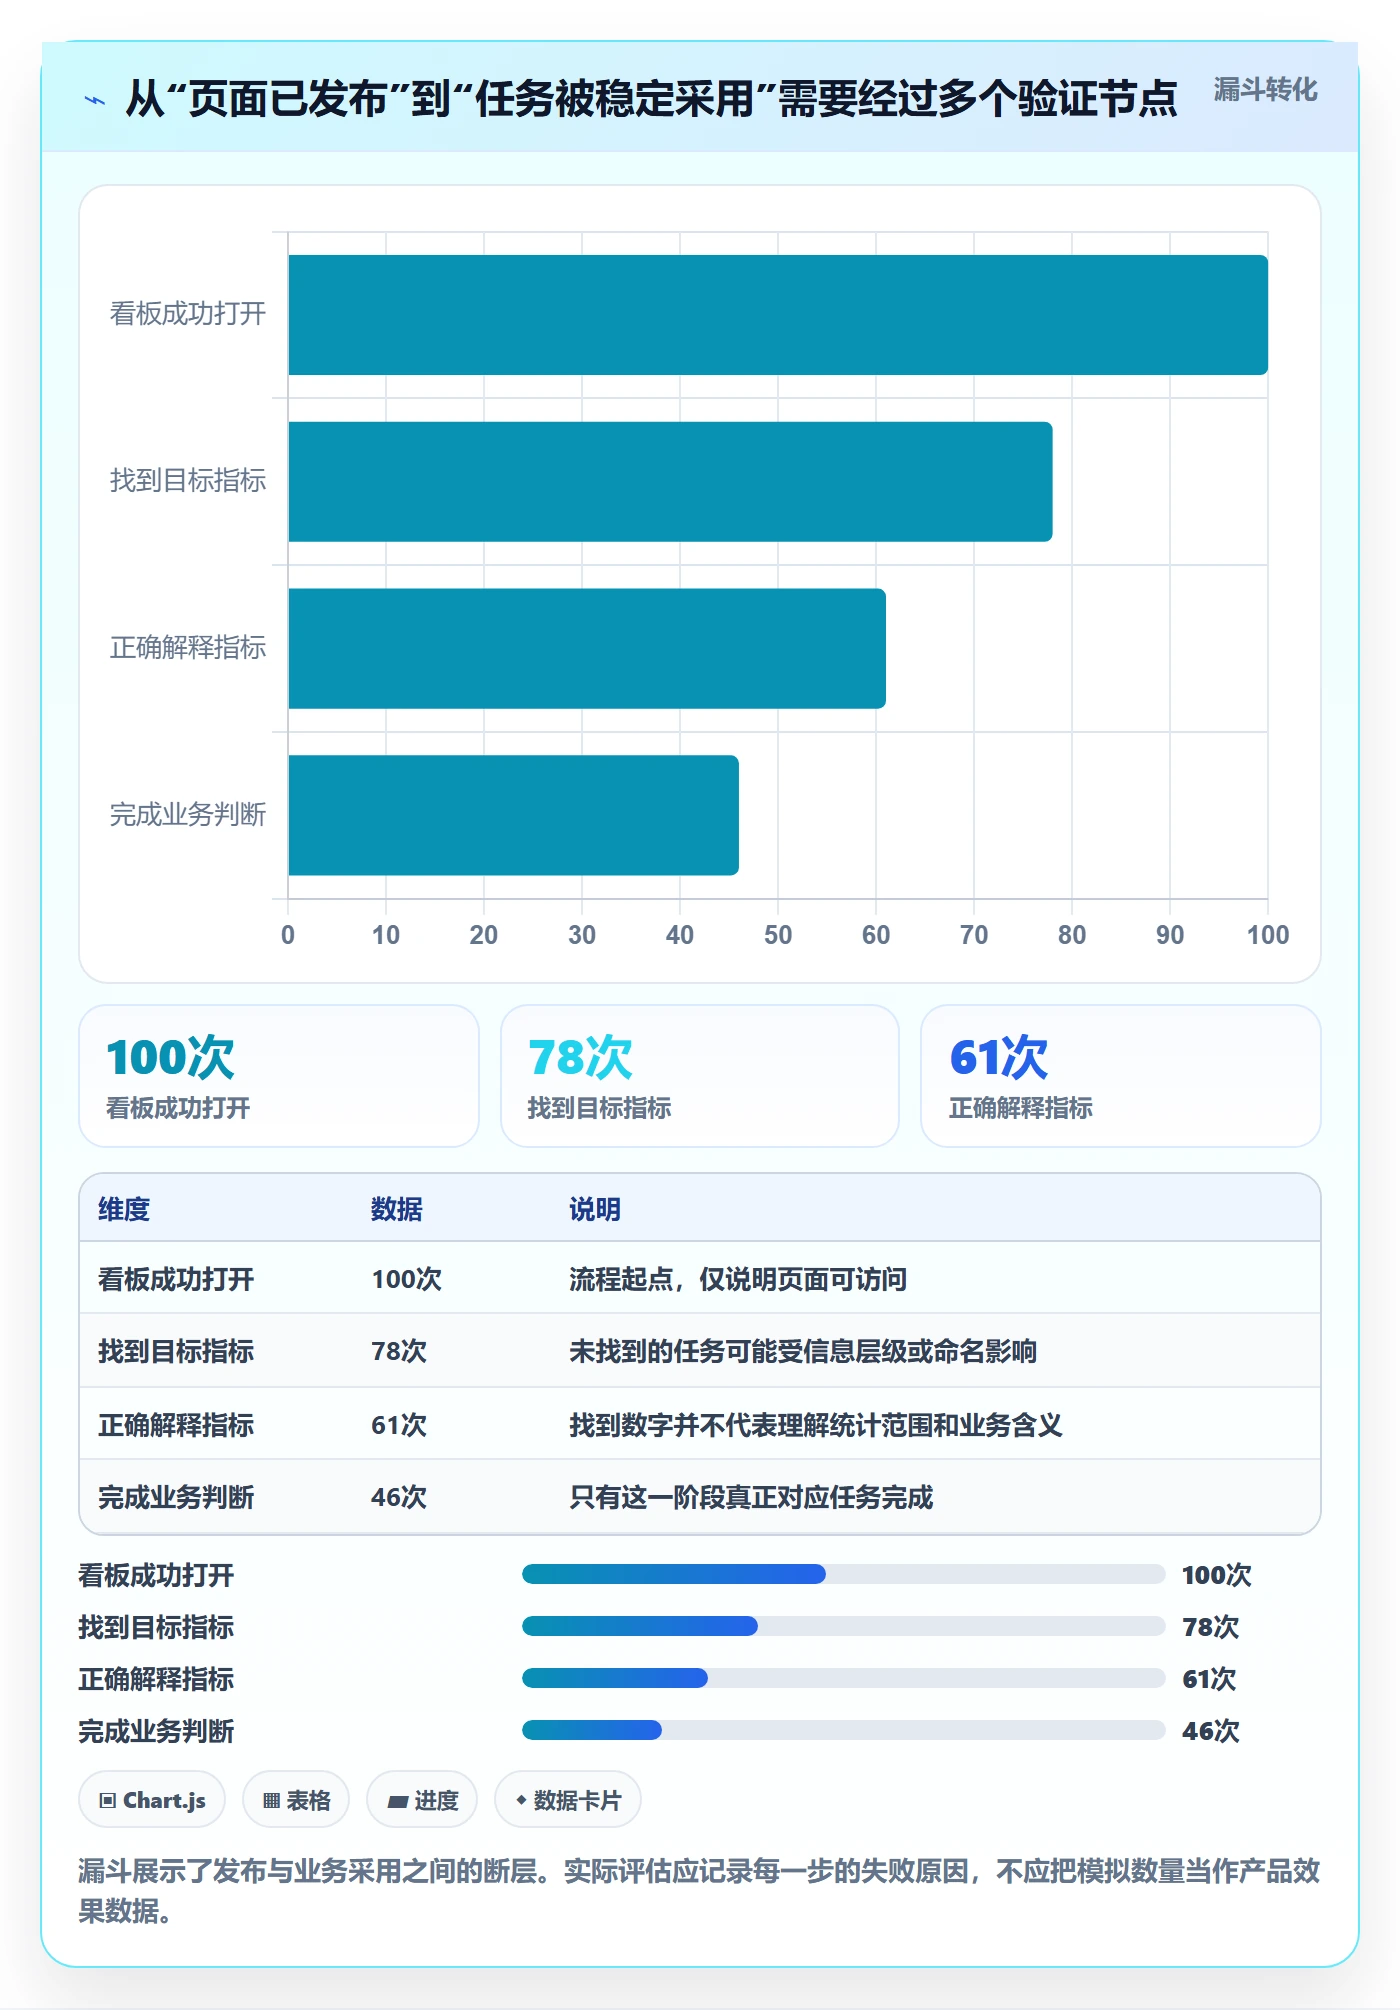Click the 数据卡片 chip
This screenshot has height=2010, width=1400.
click(568, 1800)
